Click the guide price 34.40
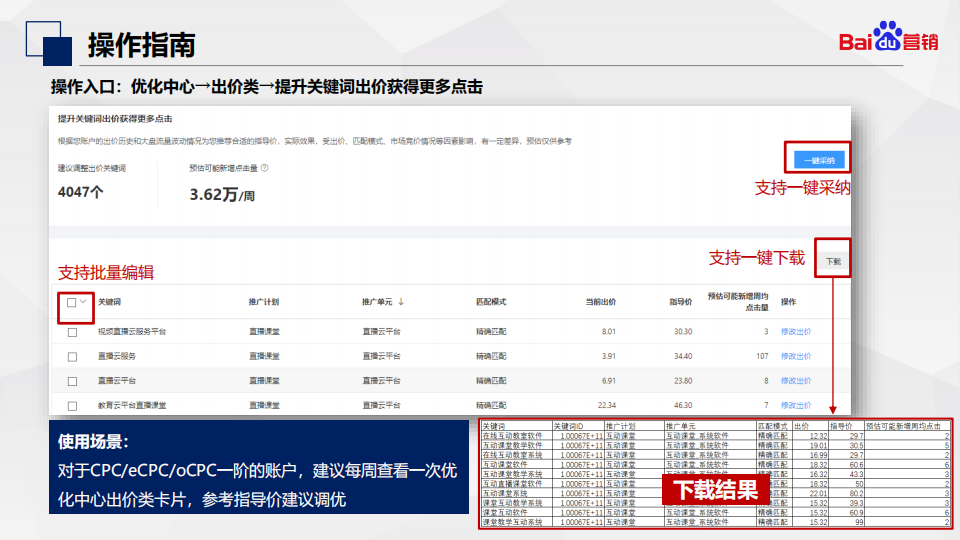 click(x=683, y=356)
